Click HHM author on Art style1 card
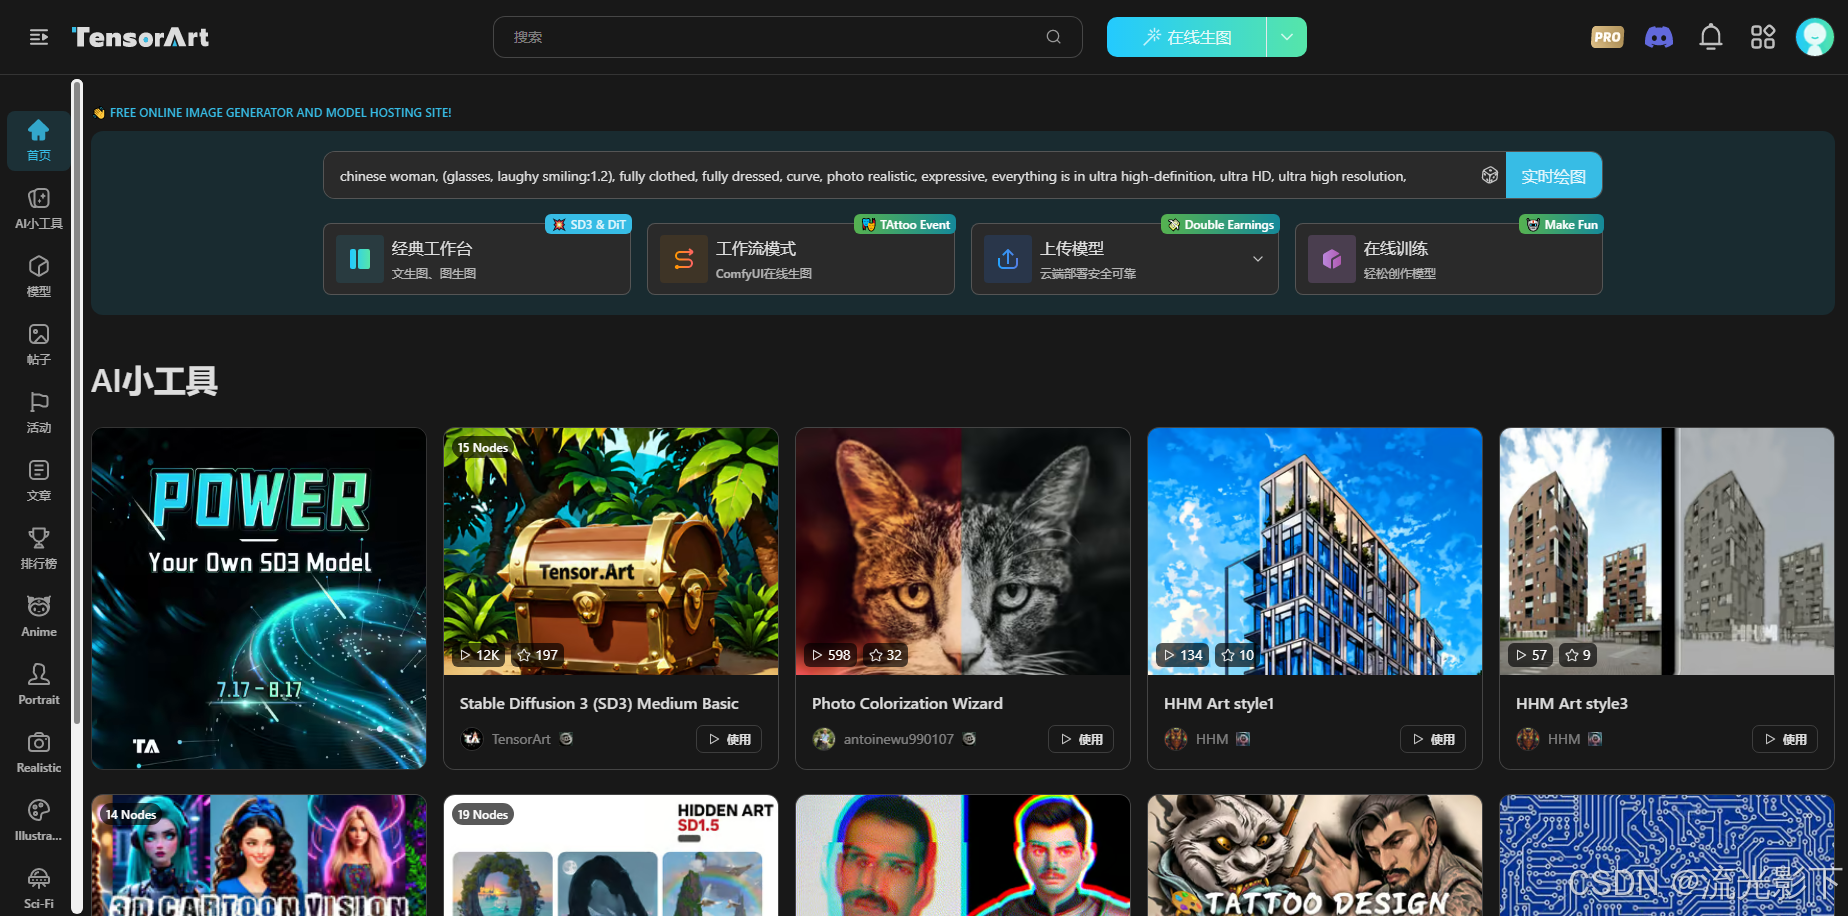 (x=1212, y=739)
